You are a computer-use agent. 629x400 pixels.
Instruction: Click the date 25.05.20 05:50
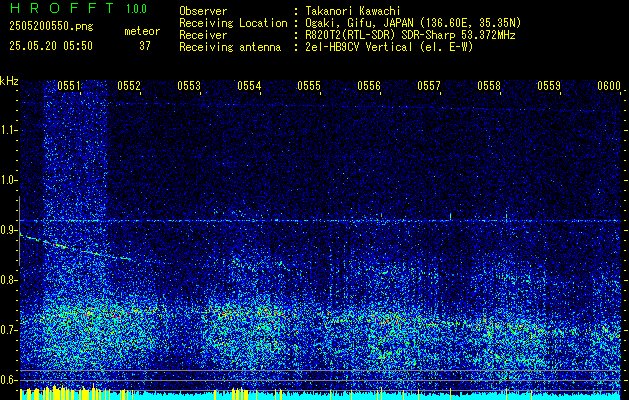coord(51,46)
